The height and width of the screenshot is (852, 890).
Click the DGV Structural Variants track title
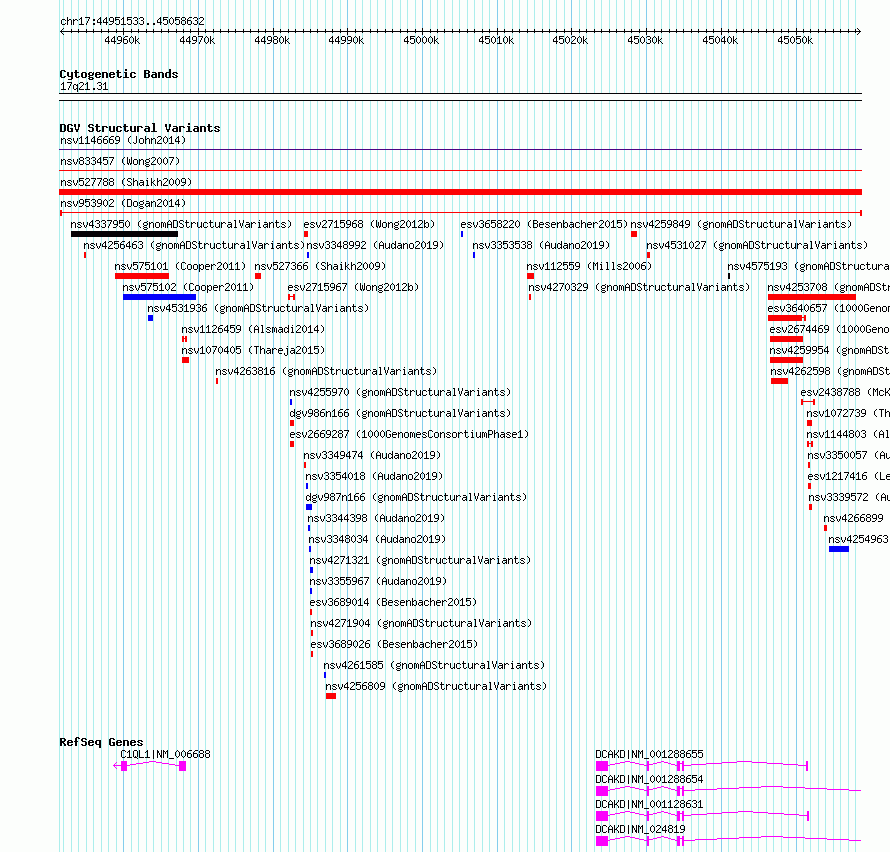tap(140, 128)
